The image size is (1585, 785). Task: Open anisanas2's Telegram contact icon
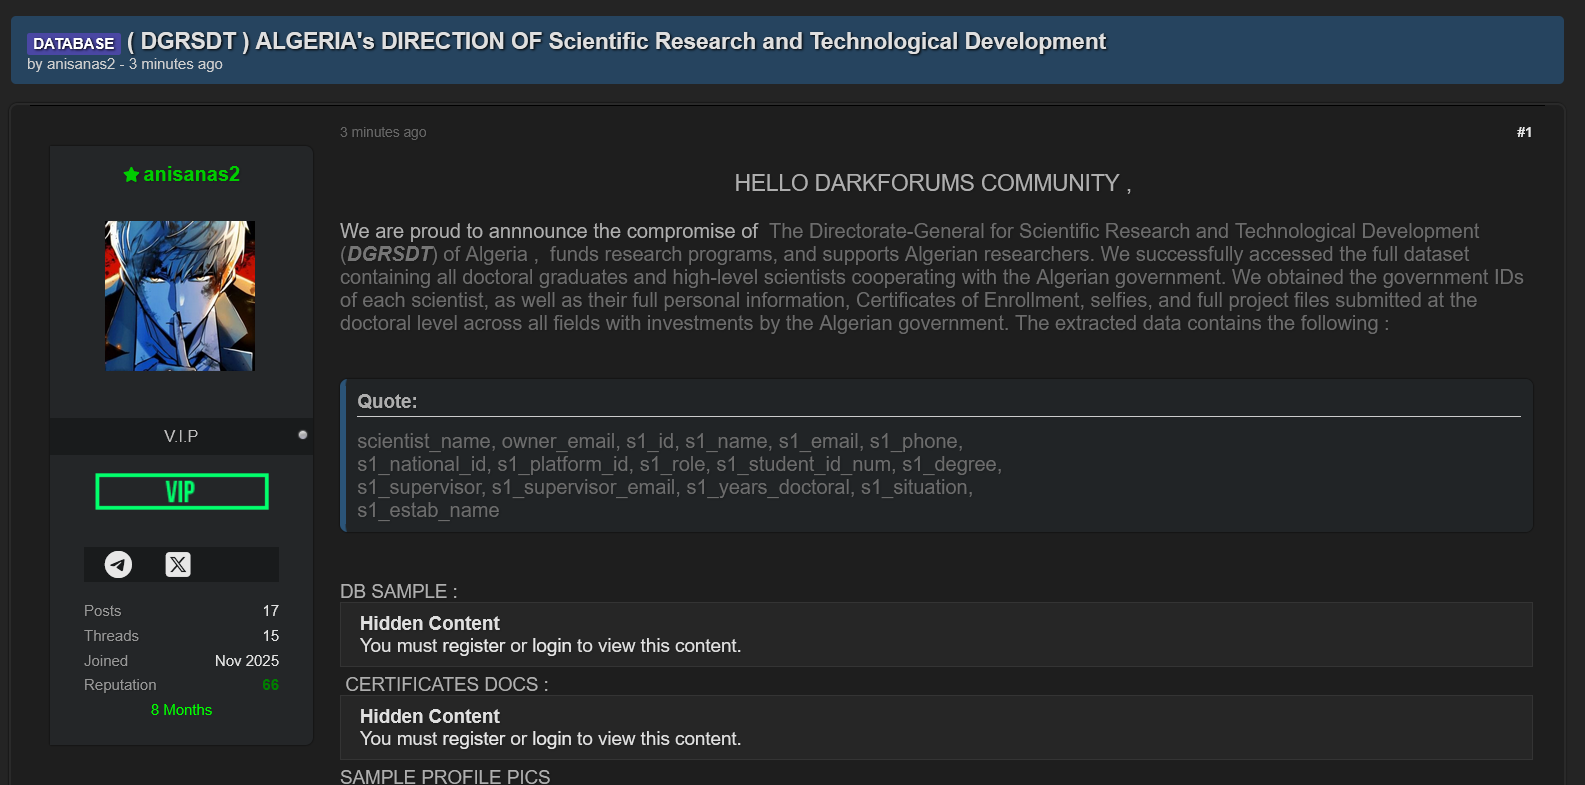click(x=118, y=564)
